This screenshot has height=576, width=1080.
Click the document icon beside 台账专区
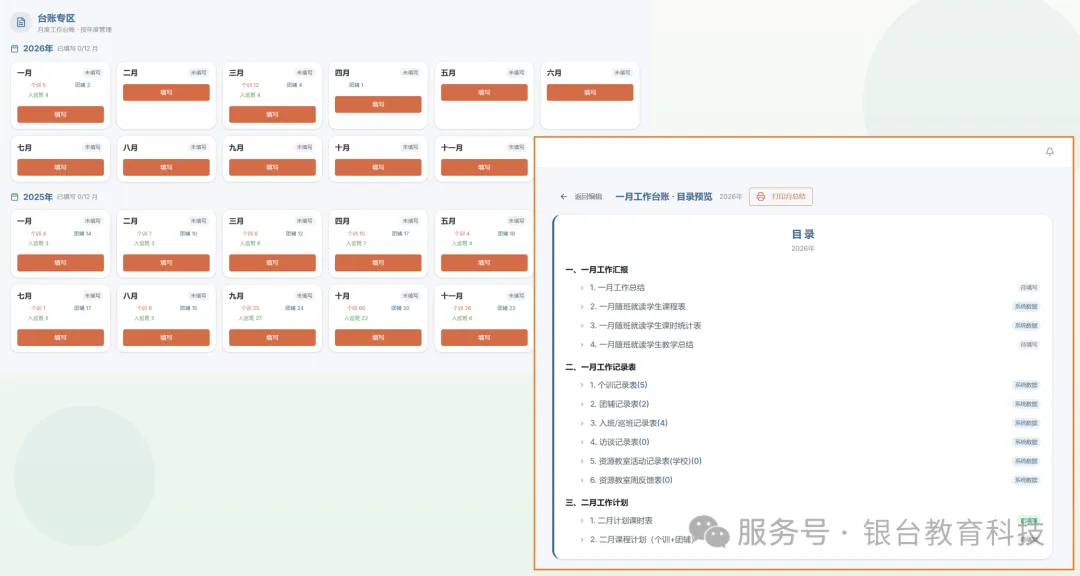[x=21, y=23]
